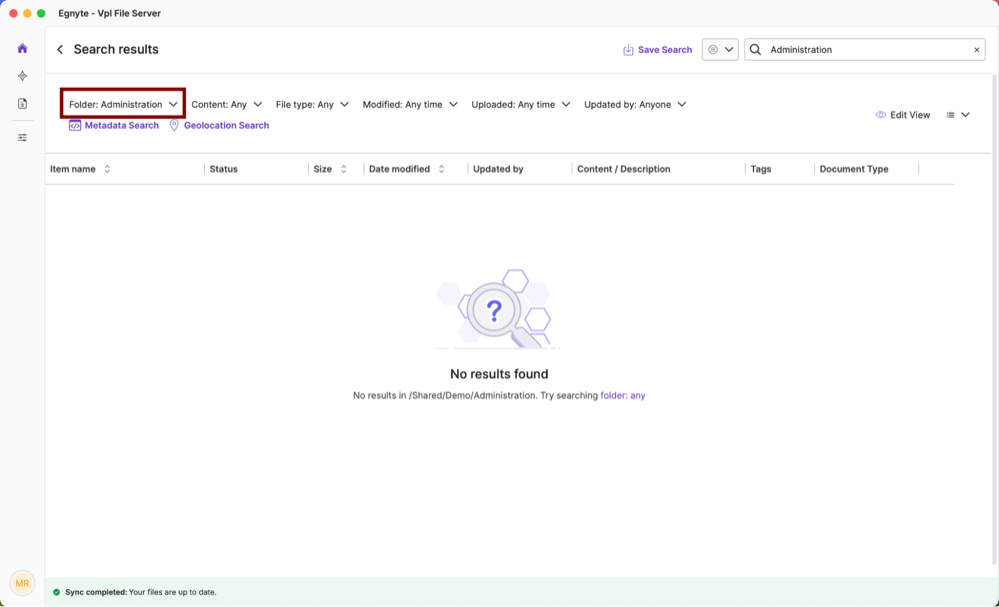Click the MR user avatar
Viewport: 999px width, 607px height.
coord(22,583)
